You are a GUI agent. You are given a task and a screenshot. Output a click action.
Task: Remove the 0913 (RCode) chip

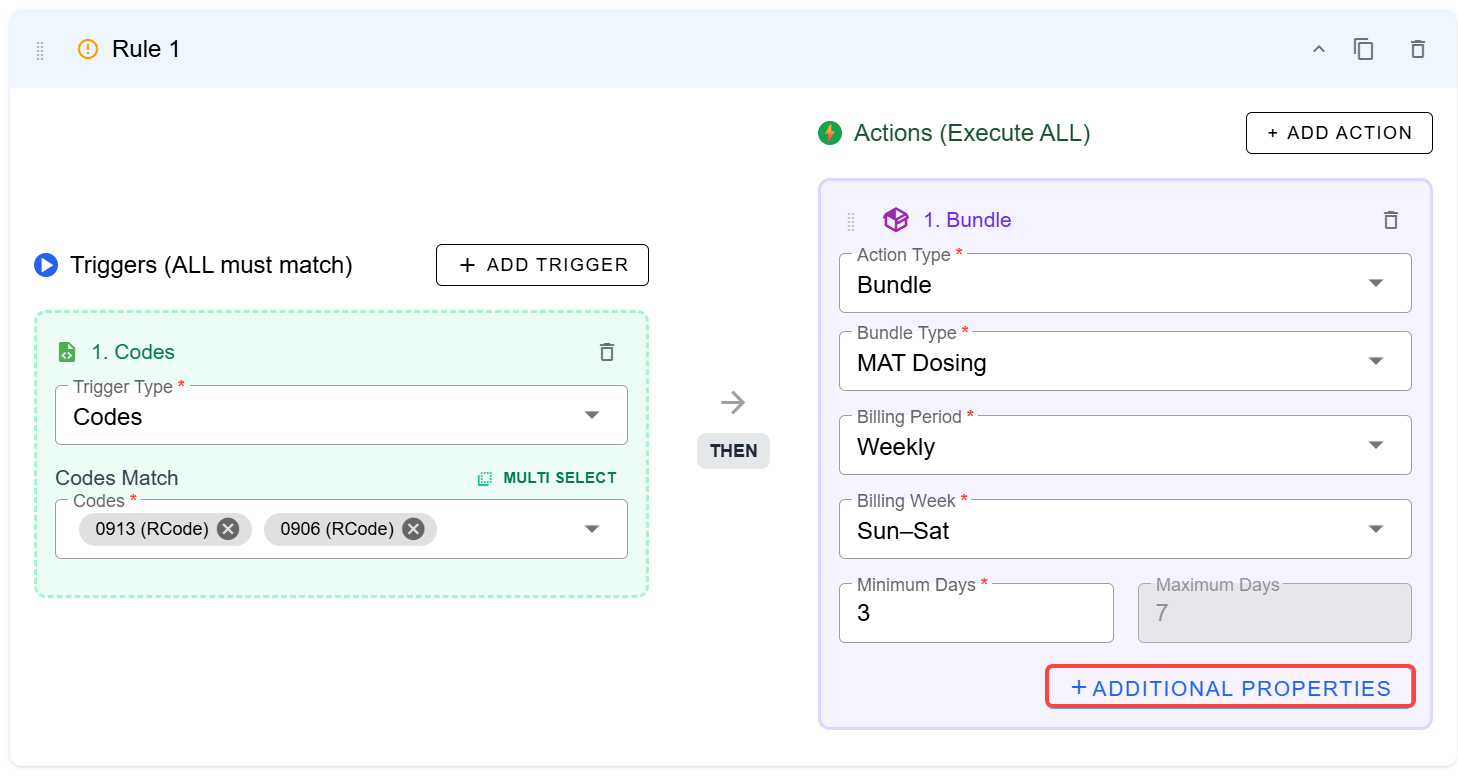[228, 529]
